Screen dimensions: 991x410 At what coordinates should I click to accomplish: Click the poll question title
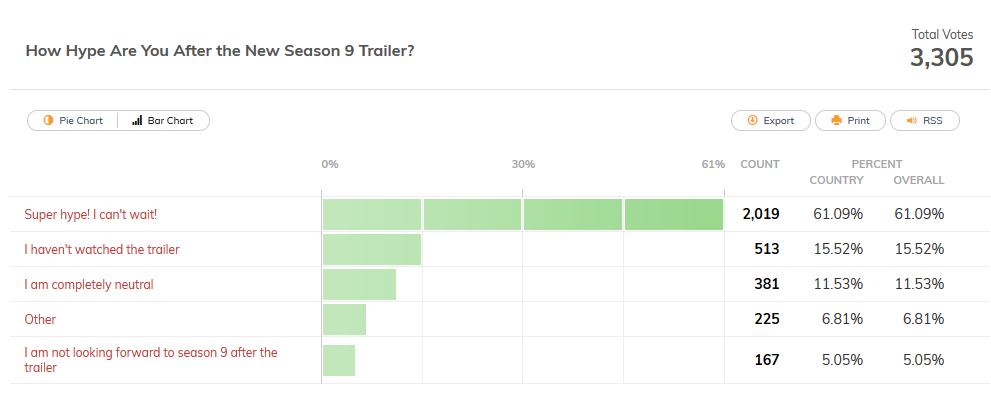[x=220, y=50]
